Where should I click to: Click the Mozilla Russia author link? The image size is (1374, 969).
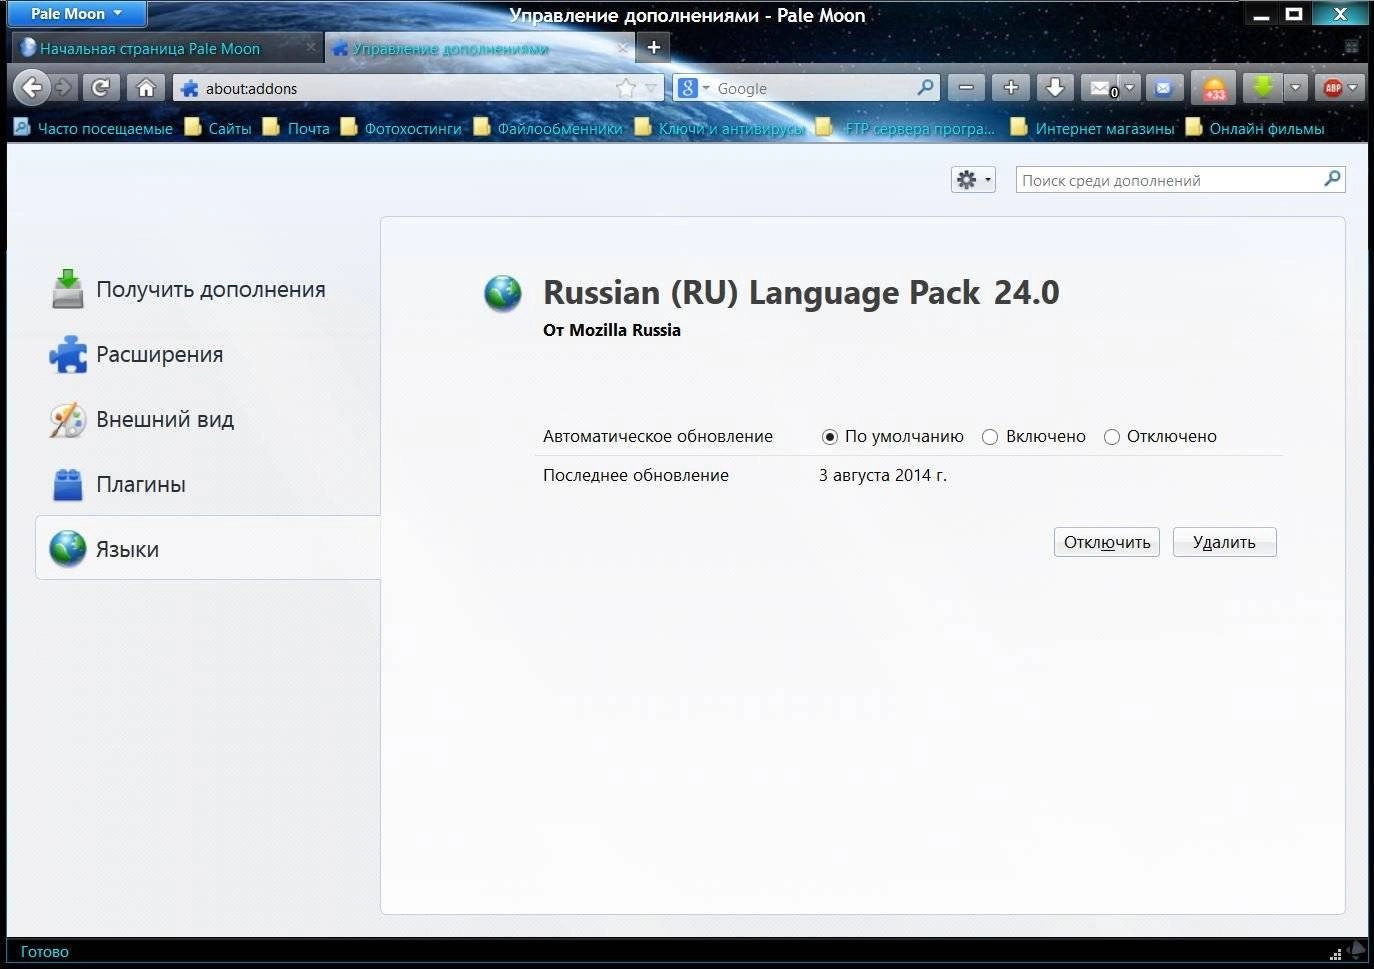point(625,330)
